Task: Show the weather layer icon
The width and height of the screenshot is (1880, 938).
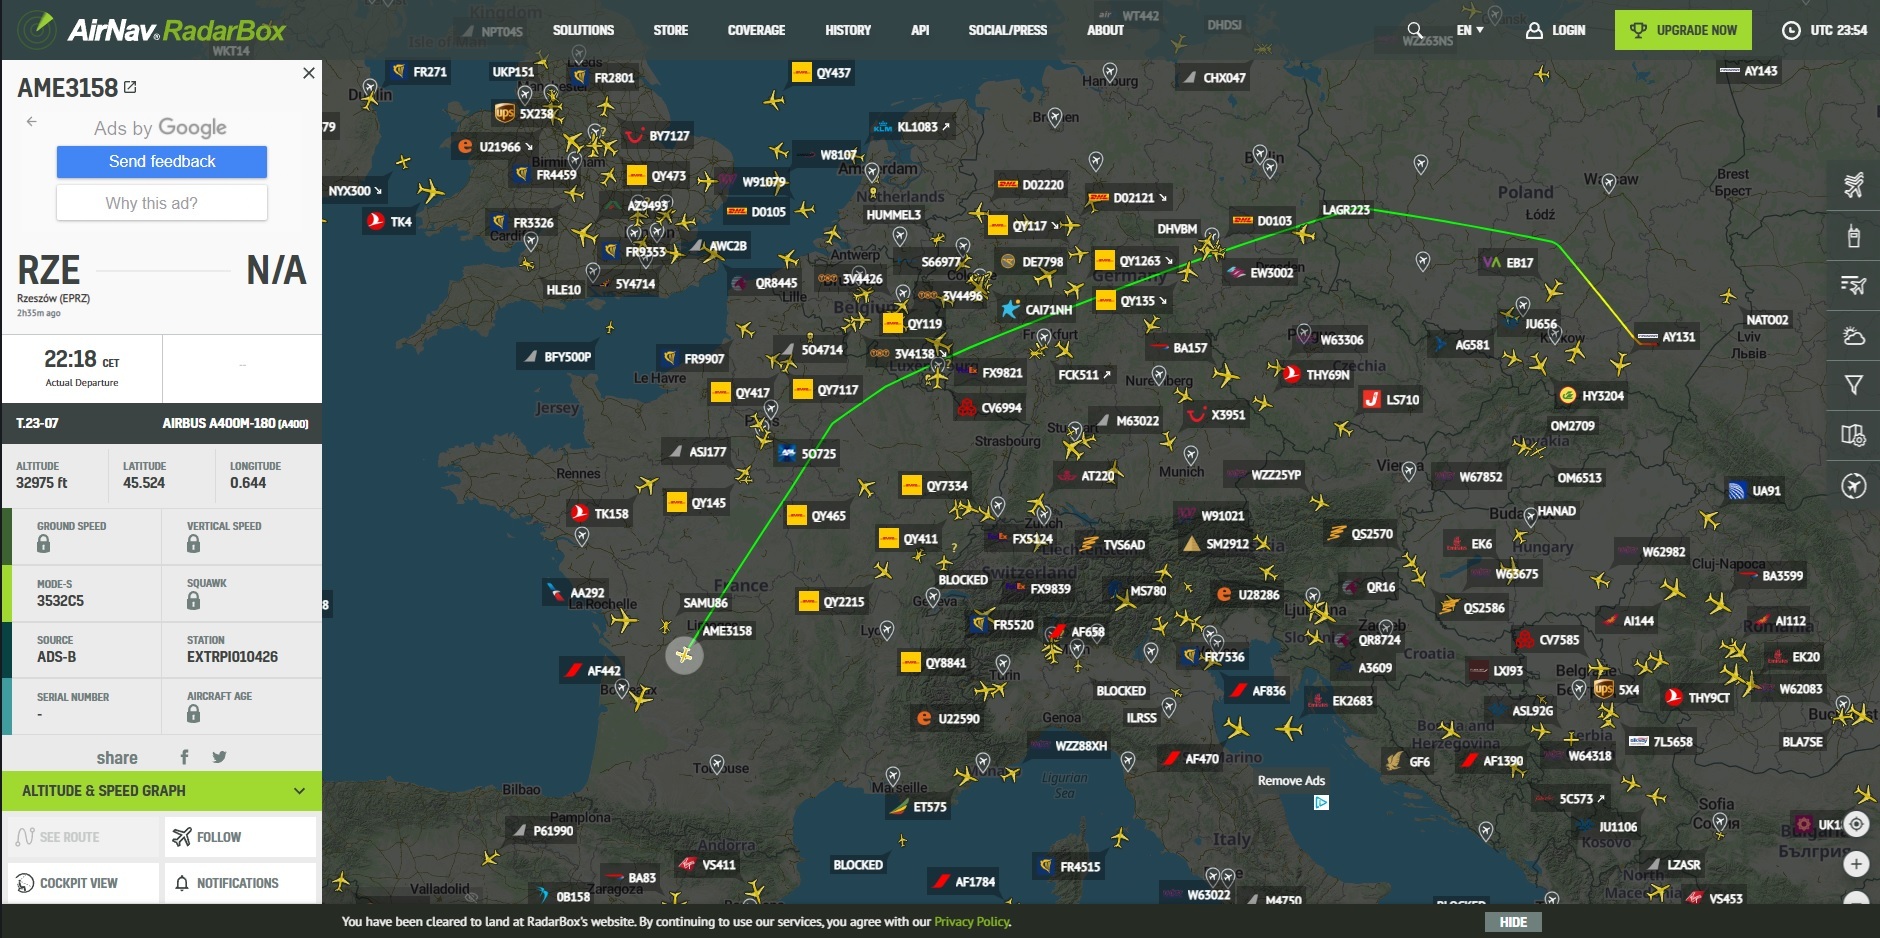Action: [1853, 335]
